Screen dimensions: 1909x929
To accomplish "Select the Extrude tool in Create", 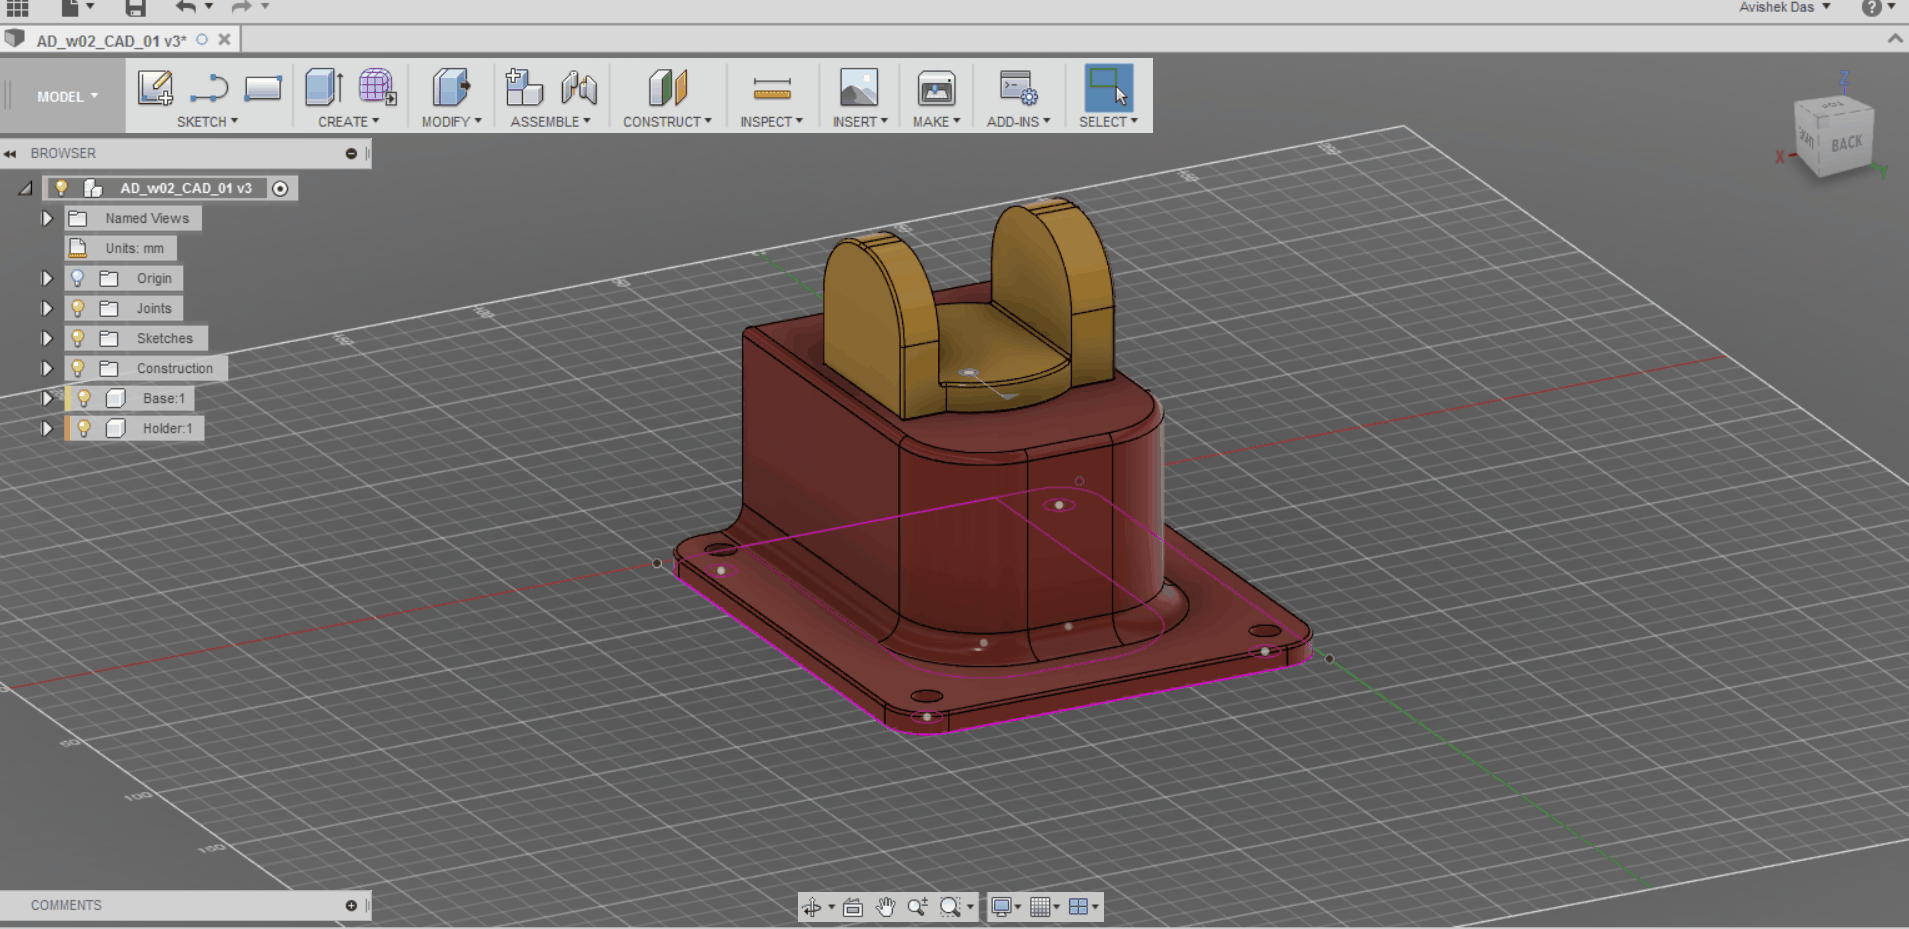I will [324, 88].
